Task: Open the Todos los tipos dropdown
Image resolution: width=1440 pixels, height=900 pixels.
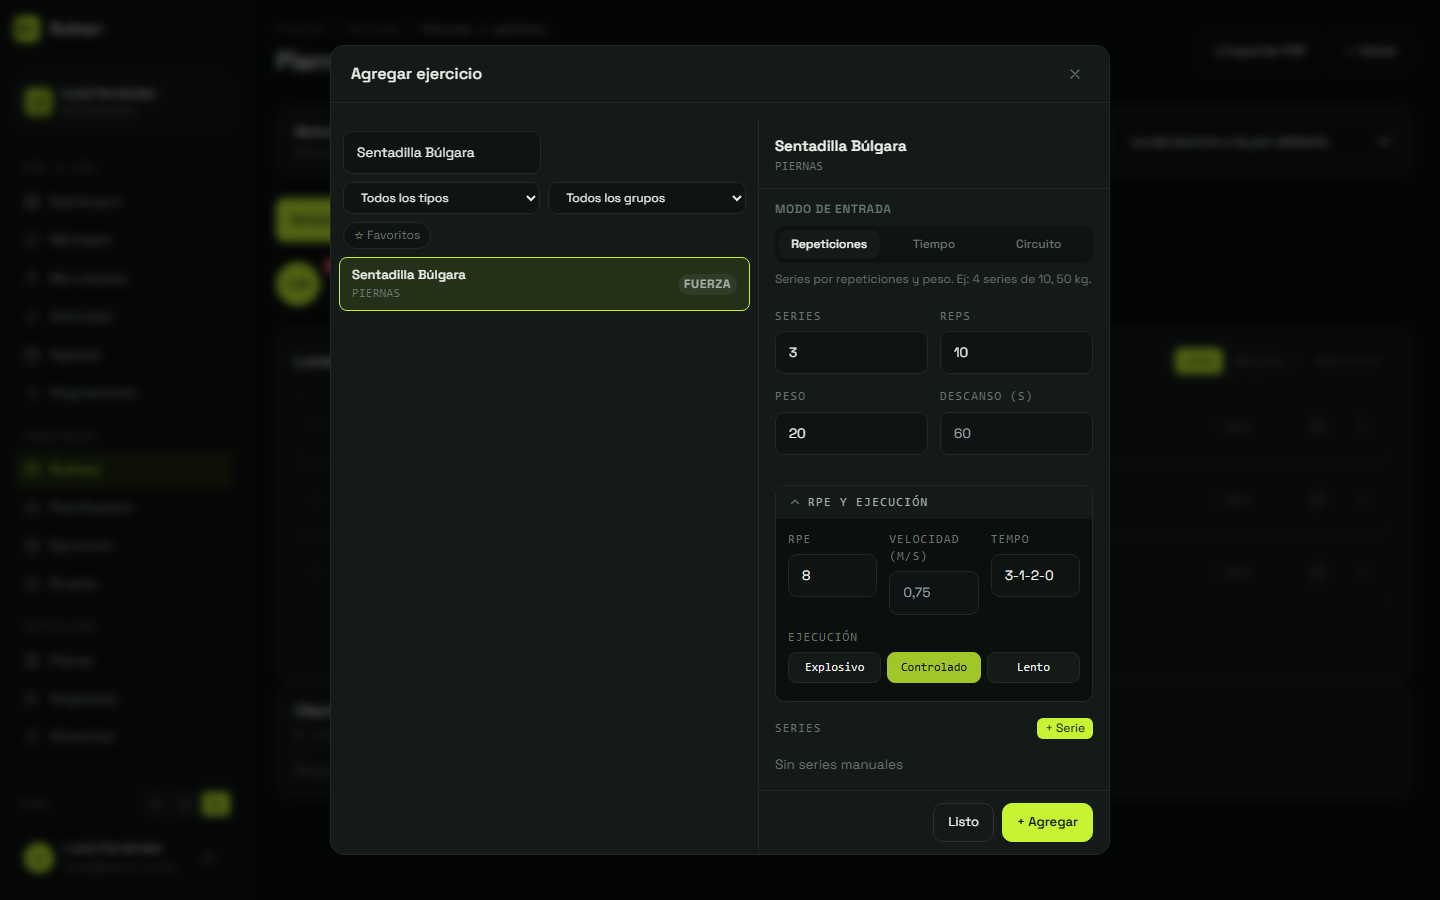Action: 442,198
